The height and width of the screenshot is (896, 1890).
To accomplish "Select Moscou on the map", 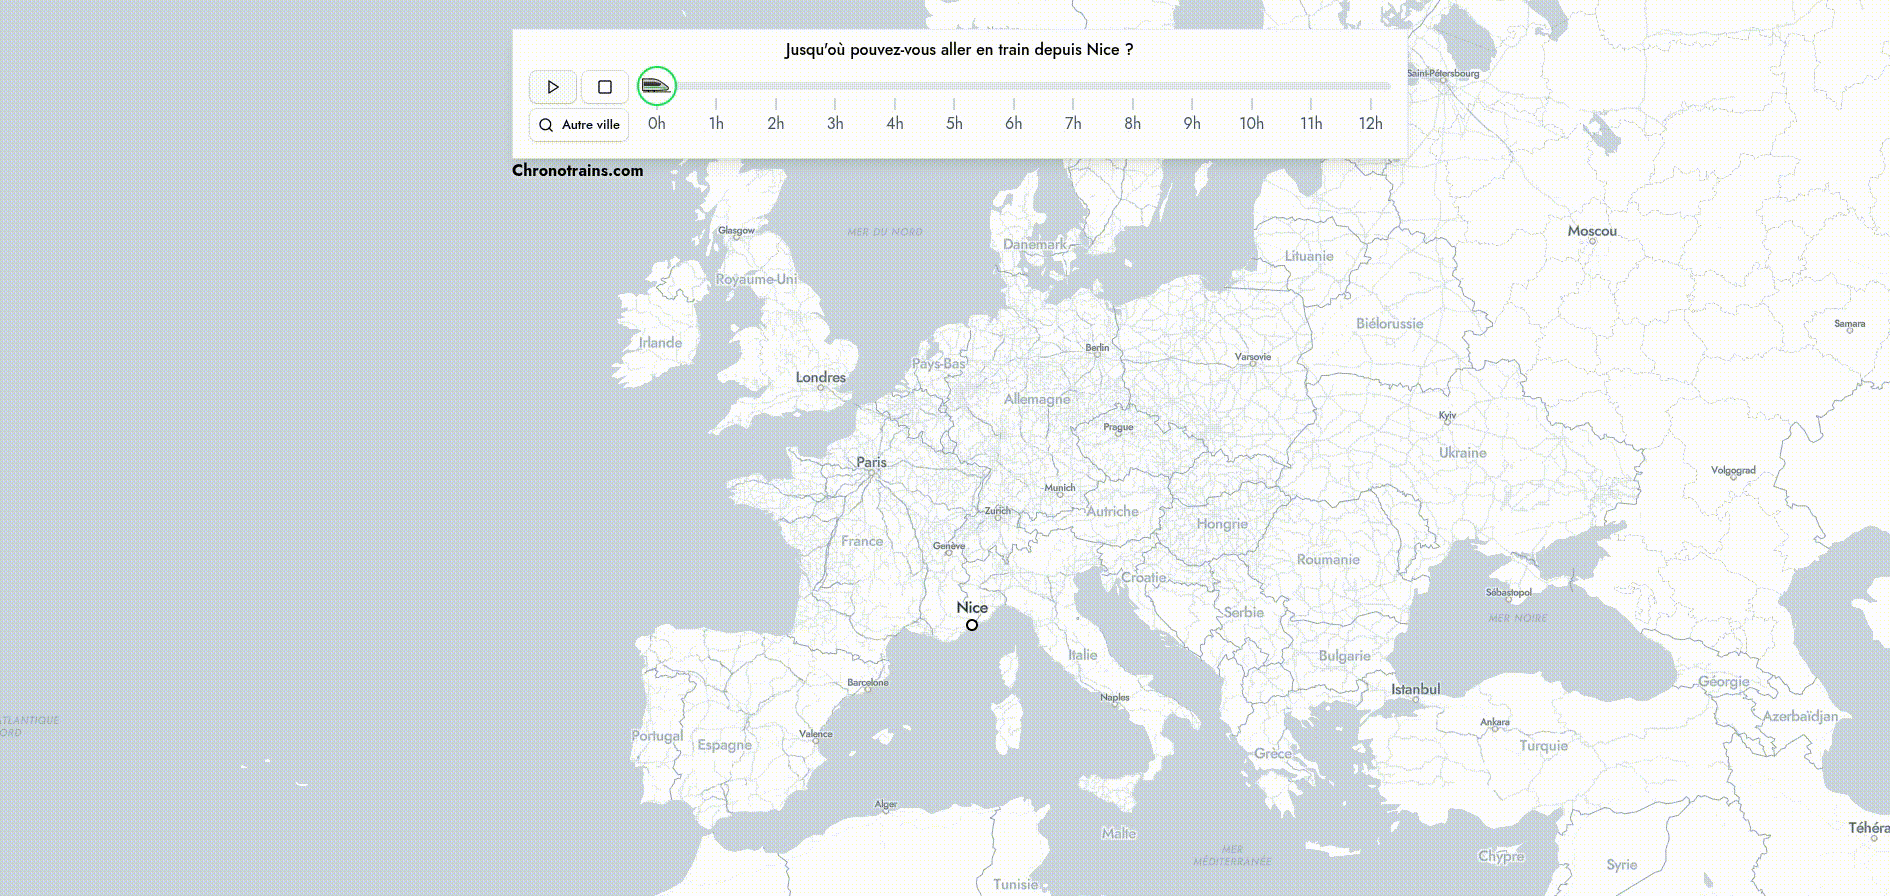I will click(x=1592, y=232).
